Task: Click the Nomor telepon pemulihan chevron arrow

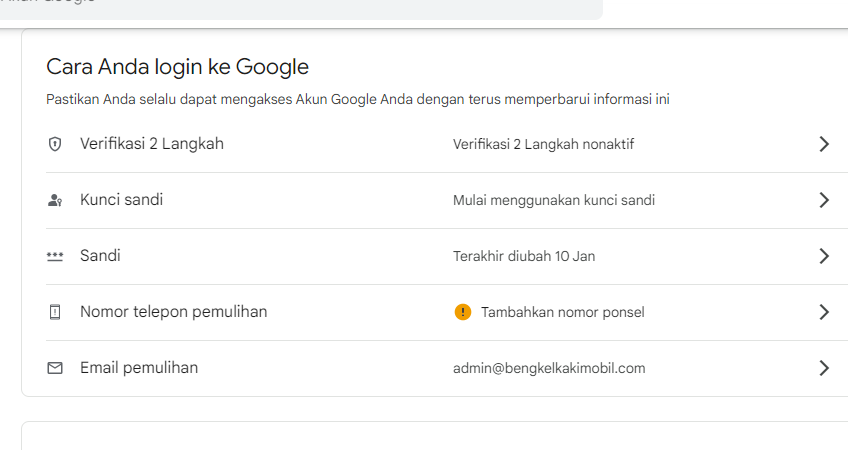Action: (824, 312)
